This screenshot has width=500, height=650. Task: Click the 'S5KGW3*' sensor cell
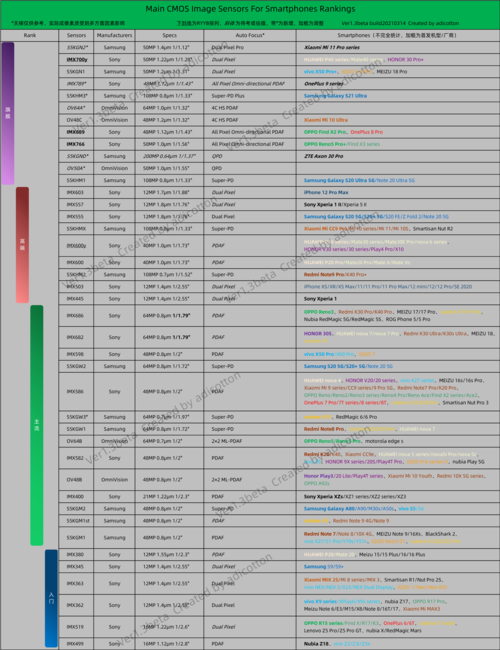click(x=77, y=417)
